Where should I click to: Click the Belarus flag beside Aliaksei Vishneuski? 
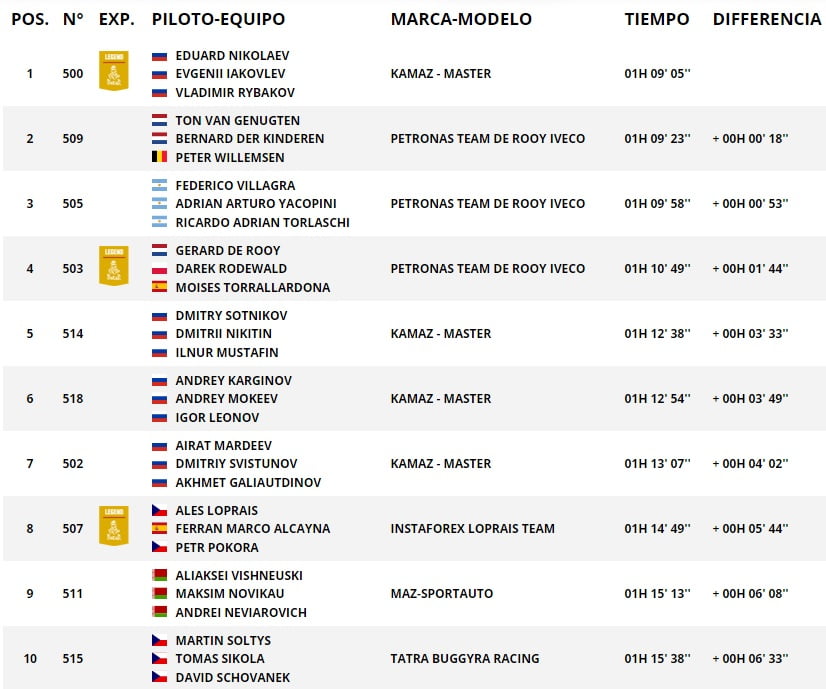click(160, 575)
